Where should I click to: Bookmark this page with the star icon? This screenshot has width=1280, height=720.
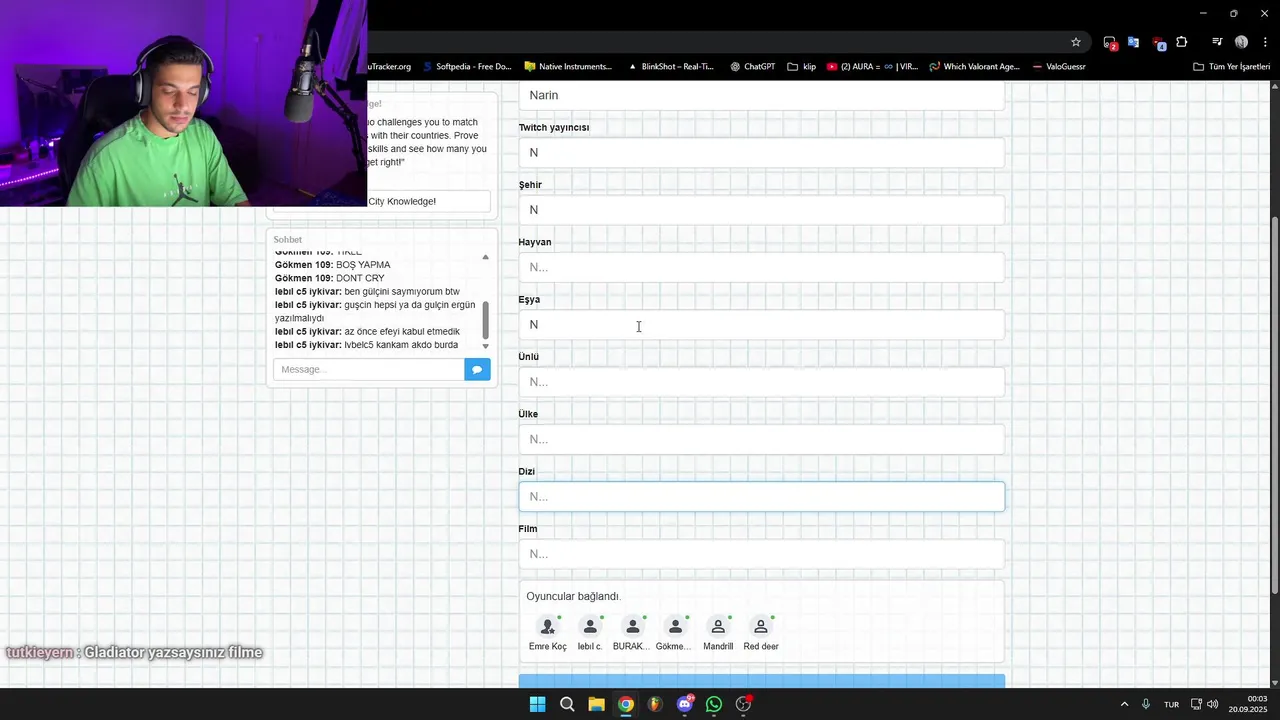pyautogui.click(x=1076, y=42)
